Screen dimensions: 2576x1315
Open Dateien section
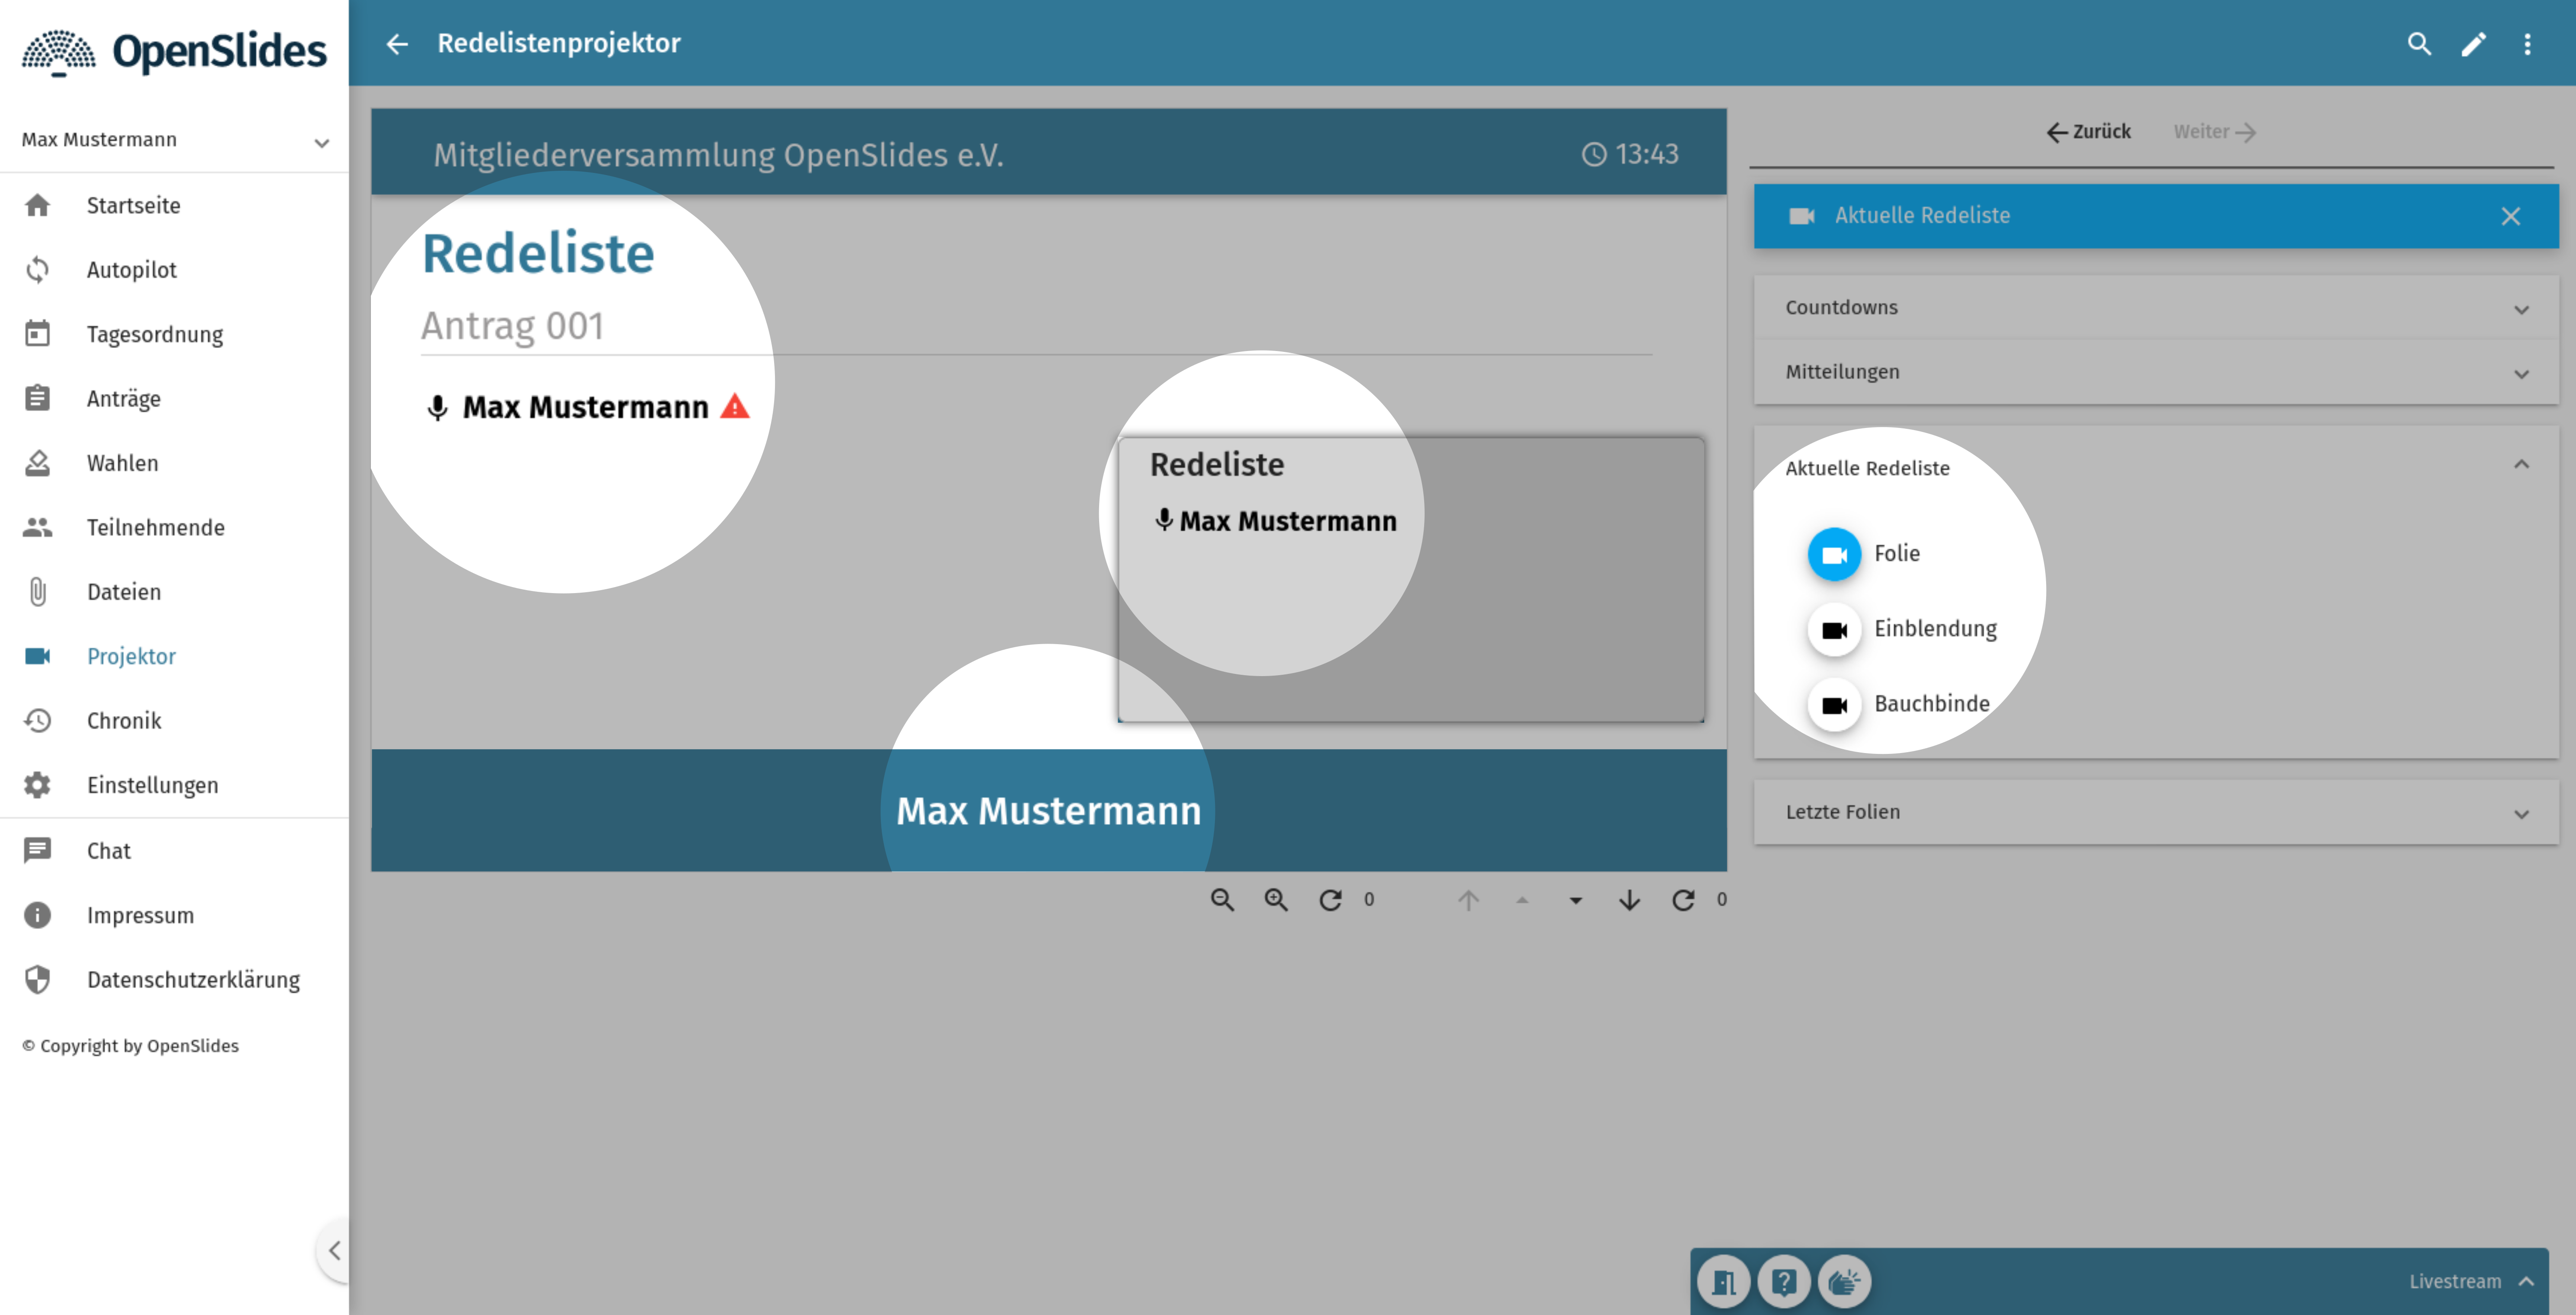click(175, 592)
